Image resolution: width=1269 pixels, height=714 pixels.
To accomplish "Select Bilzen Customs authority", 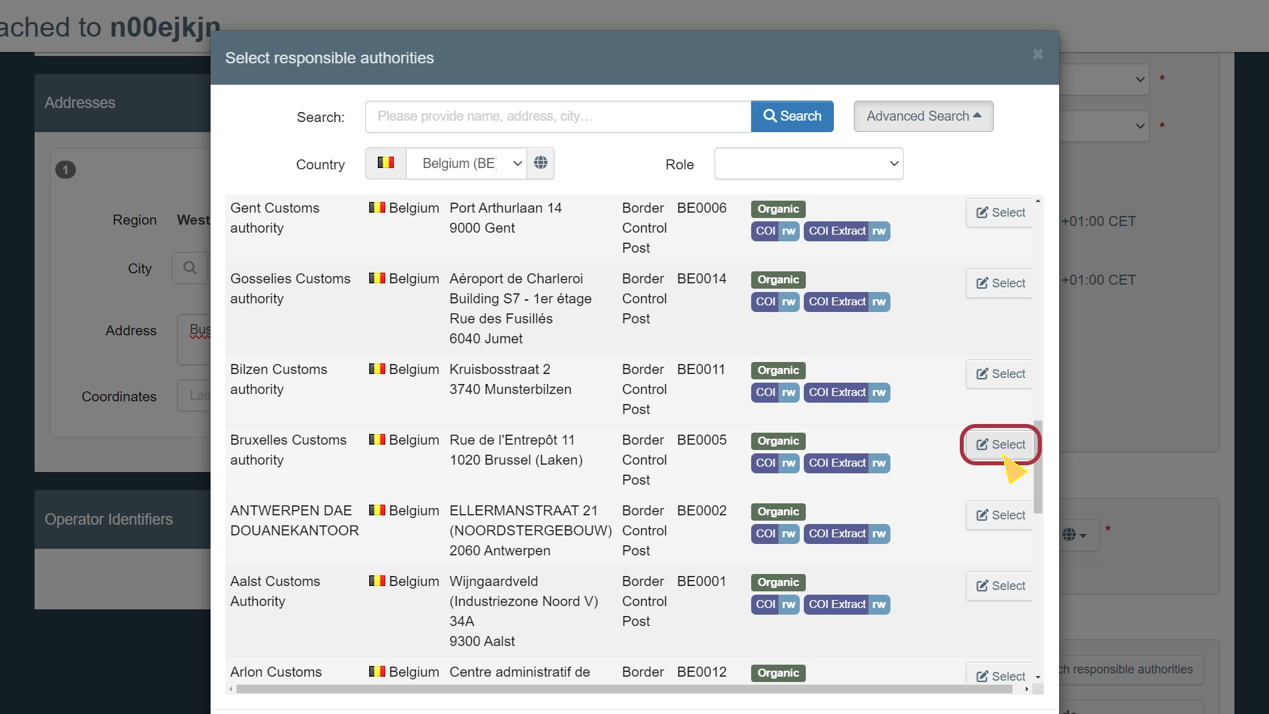I will point(1000,373).
